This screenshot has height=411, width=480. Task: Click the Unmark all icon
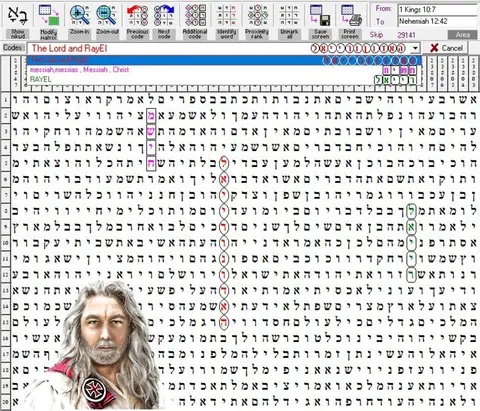pos(289,15)
